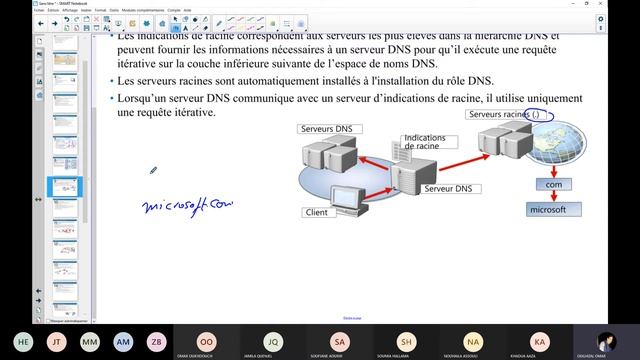Select participant avatar KA

point(540,342)
